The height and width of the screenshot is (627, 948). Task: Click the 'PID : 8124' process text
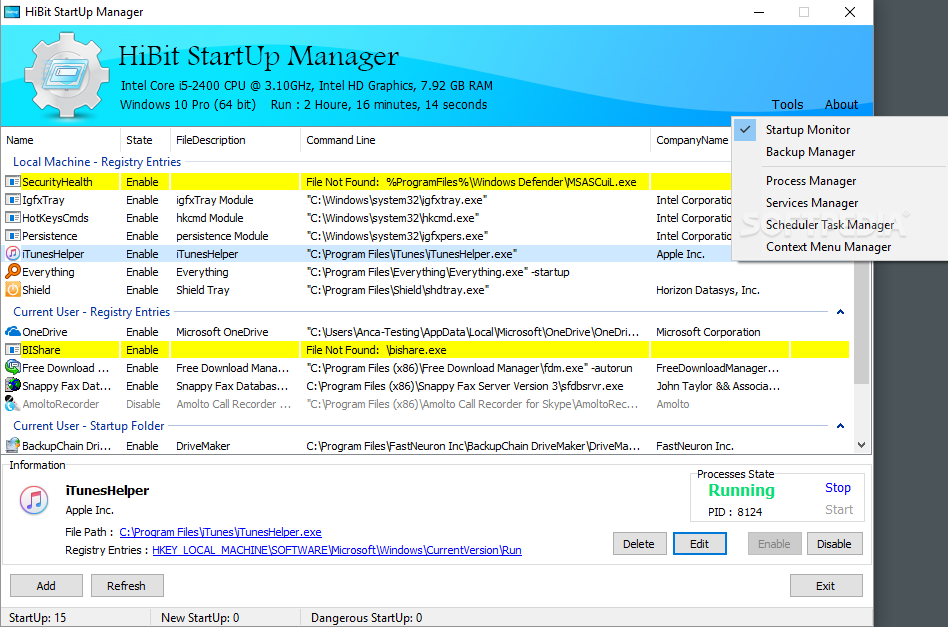735,512
